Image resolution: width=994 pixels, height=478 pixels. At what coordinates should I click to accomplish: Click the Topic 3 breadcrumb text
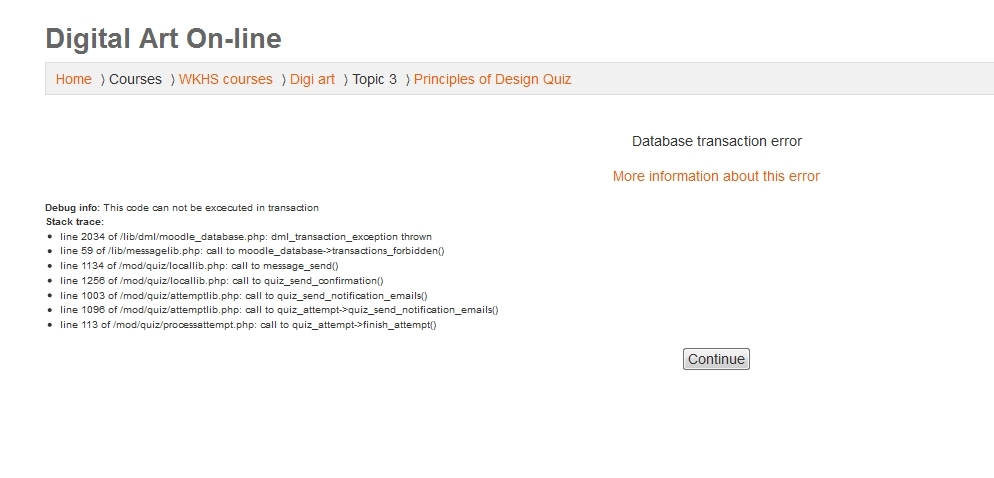[375, 79]
